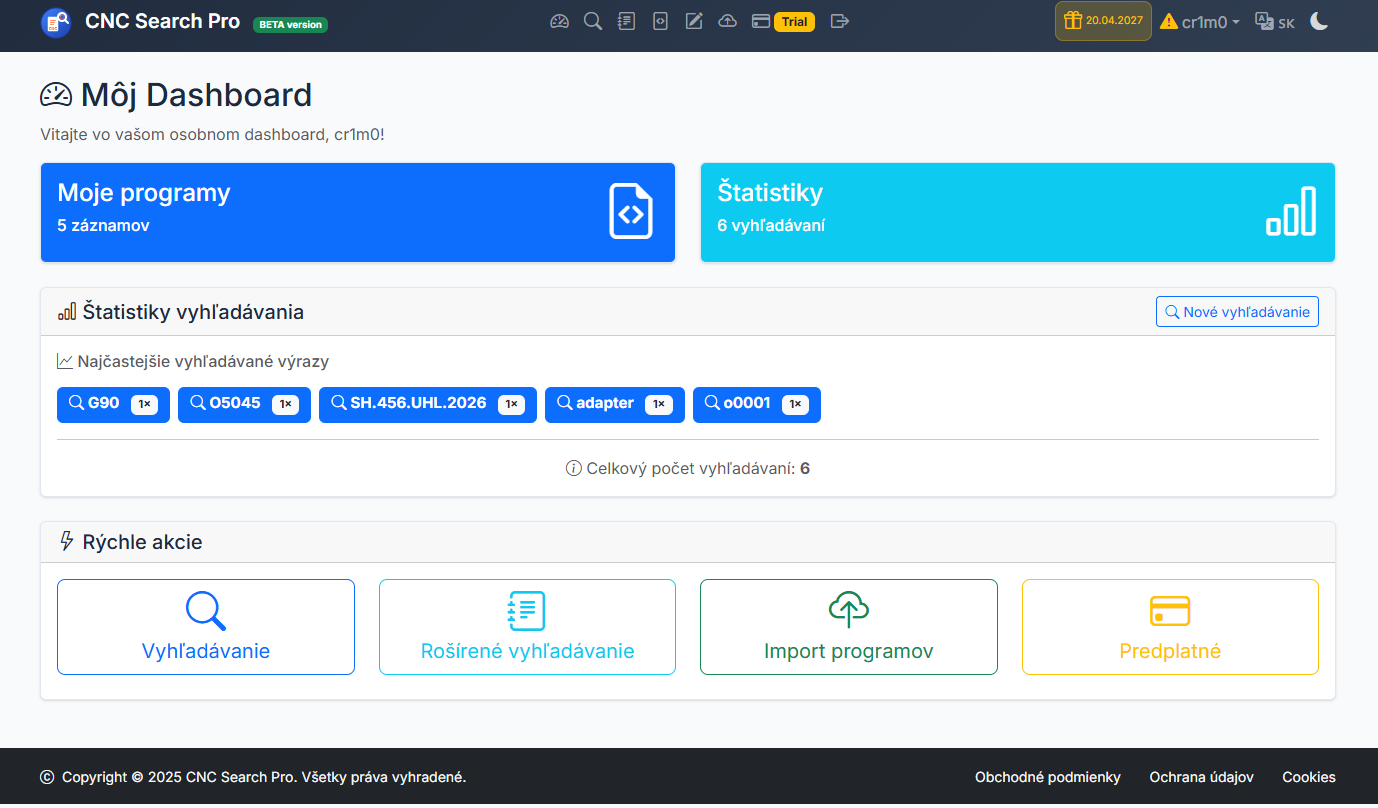
Task: Click the Nové vyhľadávanie button
Action: [x=1237, y=312]
